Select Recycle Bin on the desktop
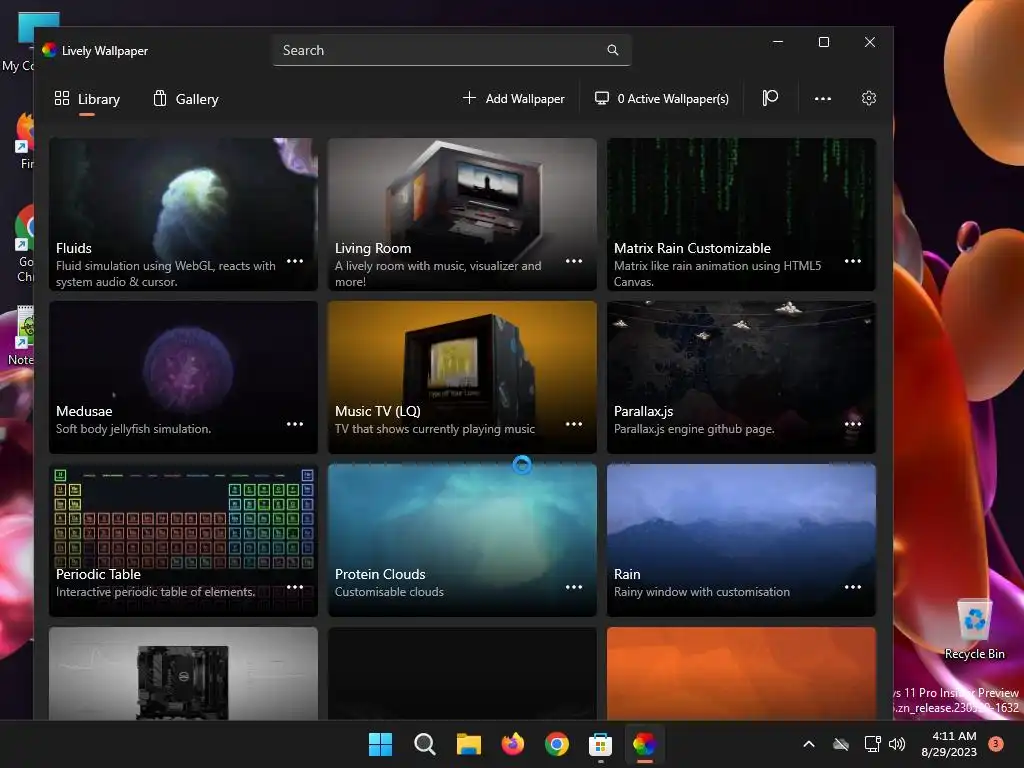The width and height of the screenshot is (1024, 768). pyautogui.click(x=974, y=629)
